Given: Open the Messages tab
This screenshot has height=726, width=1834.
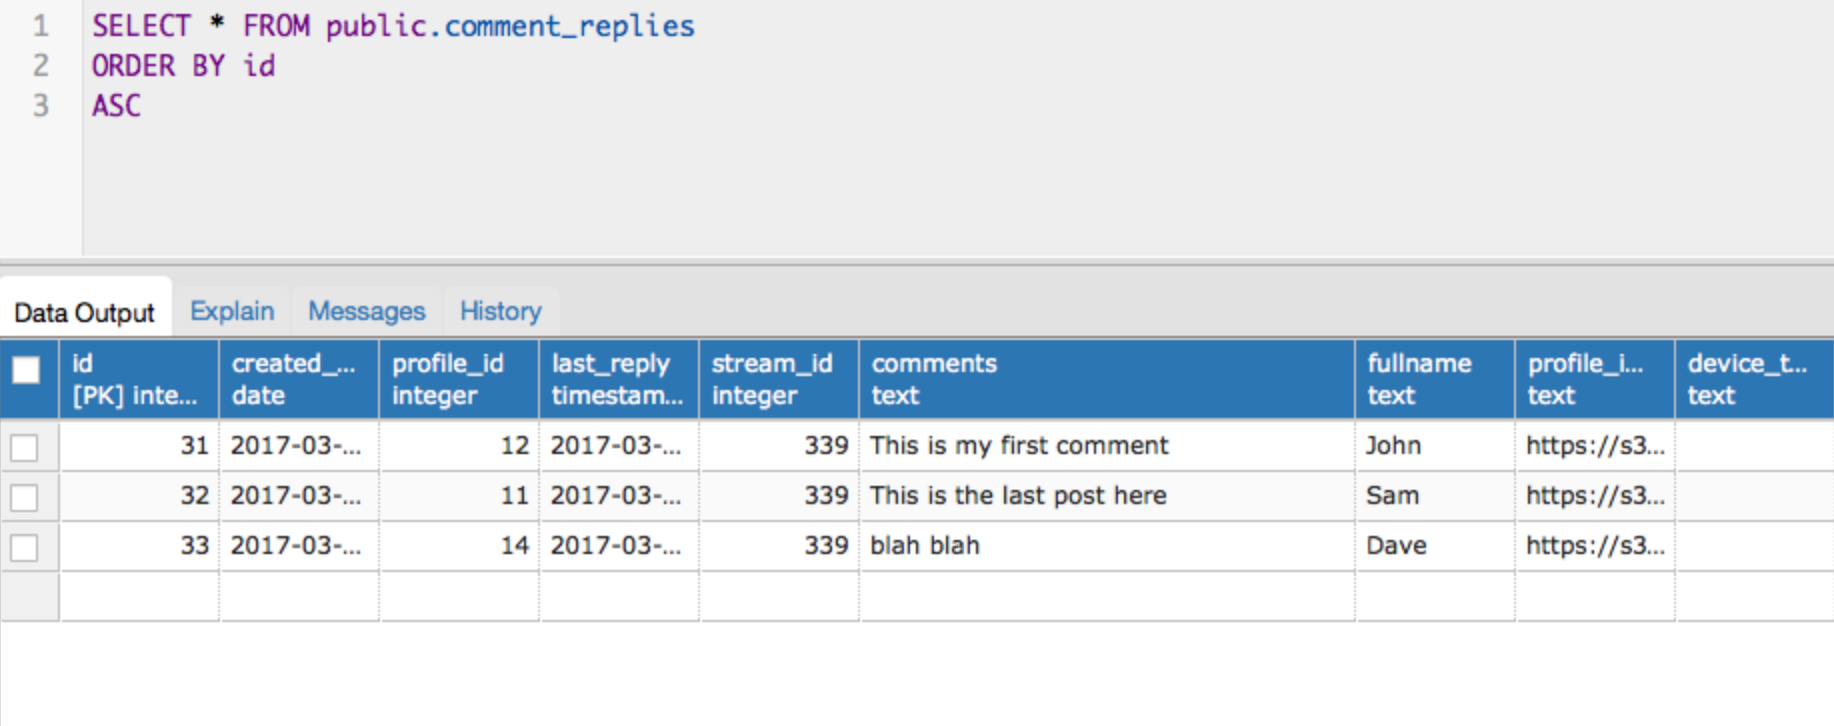Looking at the screenshot, I should point(367,311).
